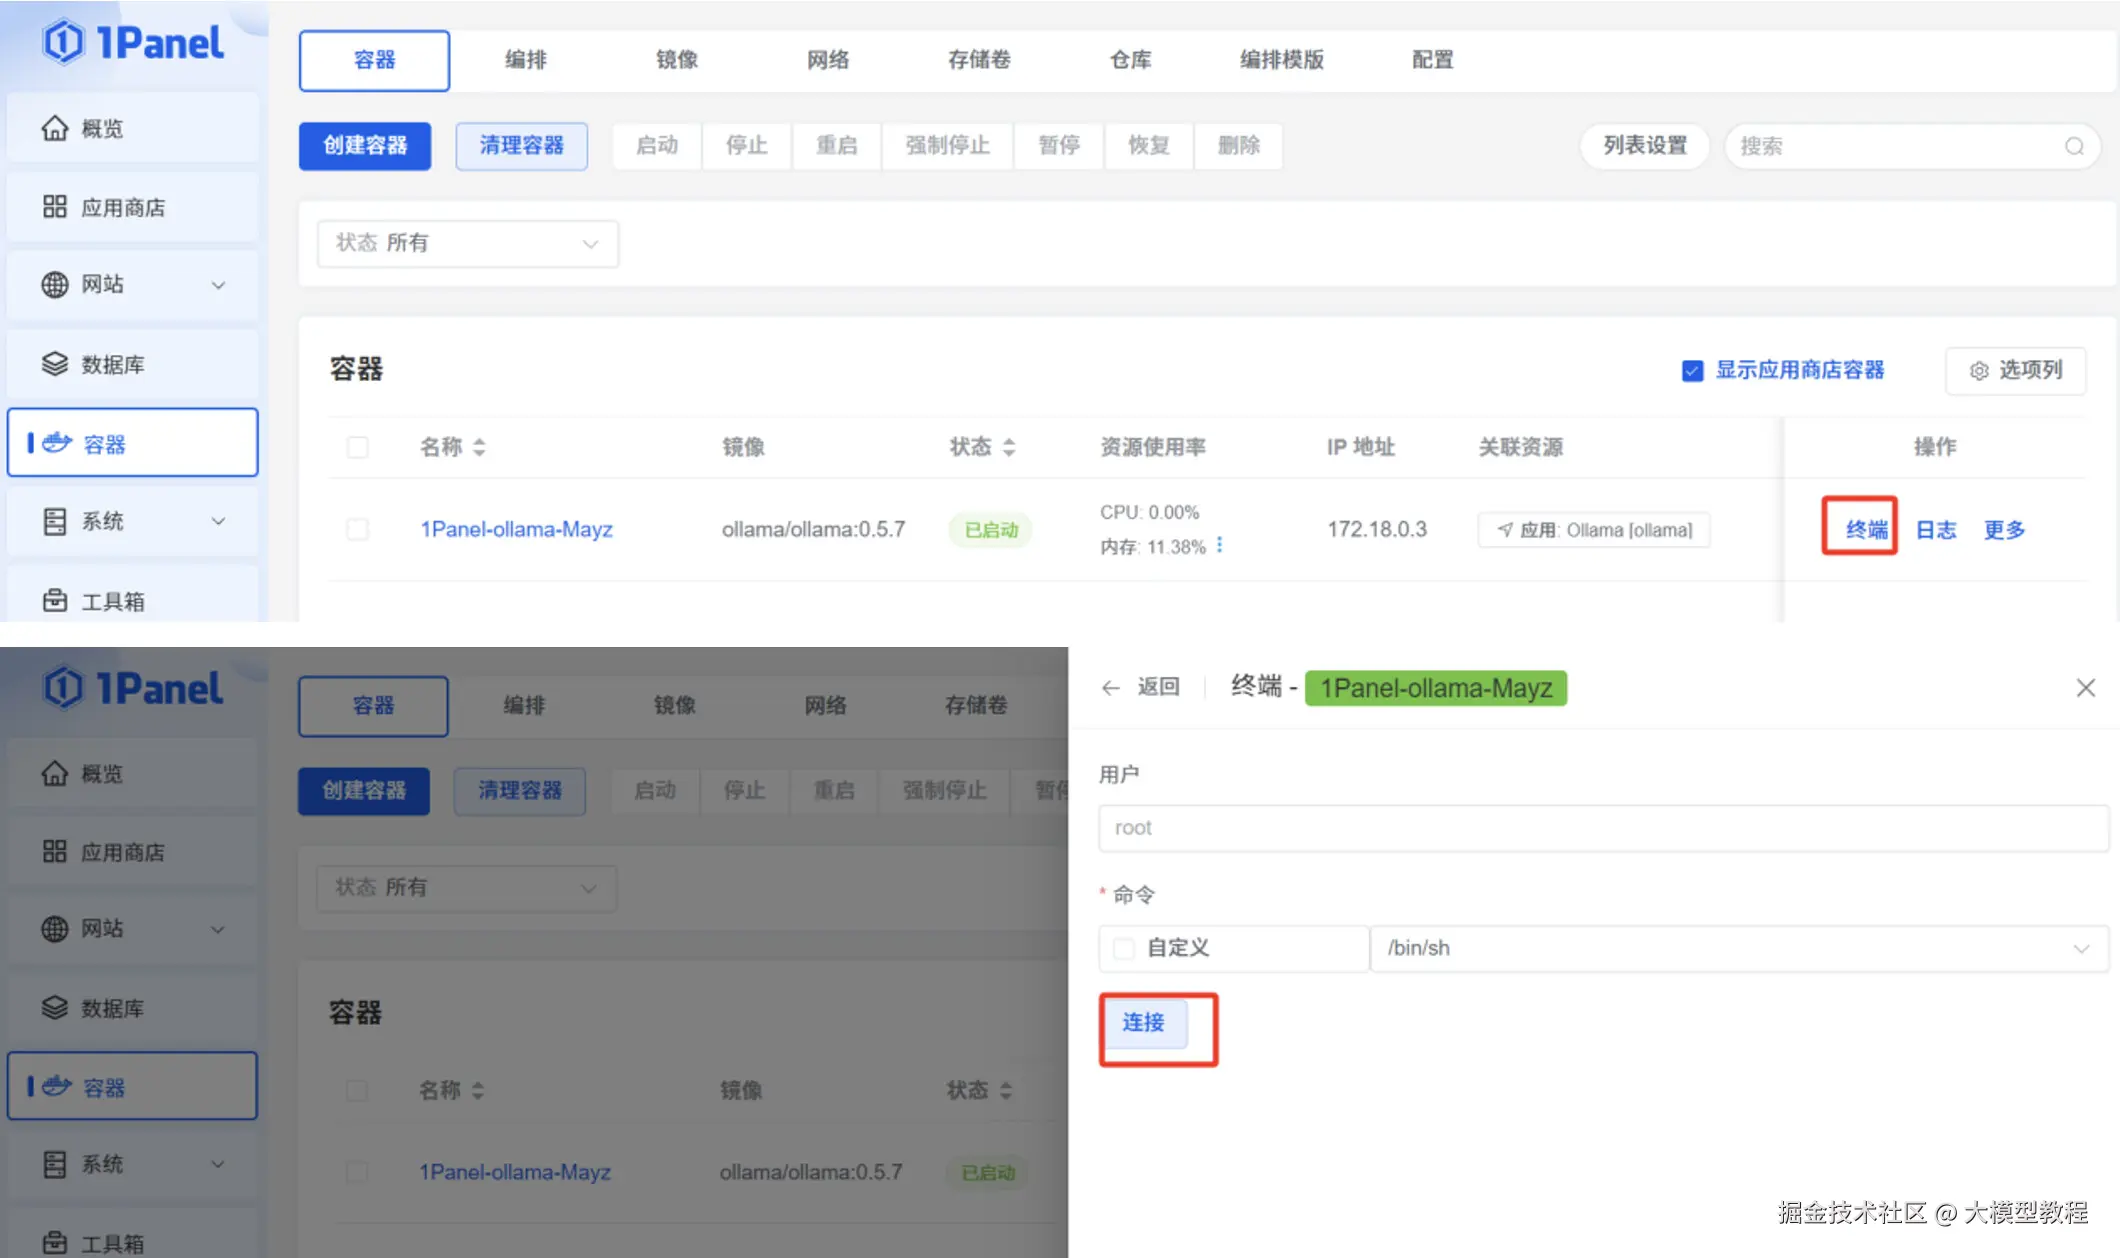2120x1258 pixels.
Task: Click the 名称 column sort arrows
Action: pyautogui.click(x=479, y=447)
